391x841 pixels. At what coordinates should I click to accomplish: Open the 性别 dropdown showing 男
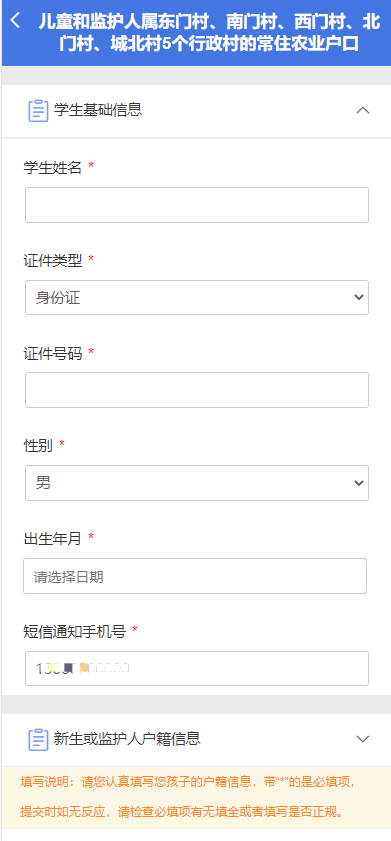pyautogui.click(x=197, y=483)
